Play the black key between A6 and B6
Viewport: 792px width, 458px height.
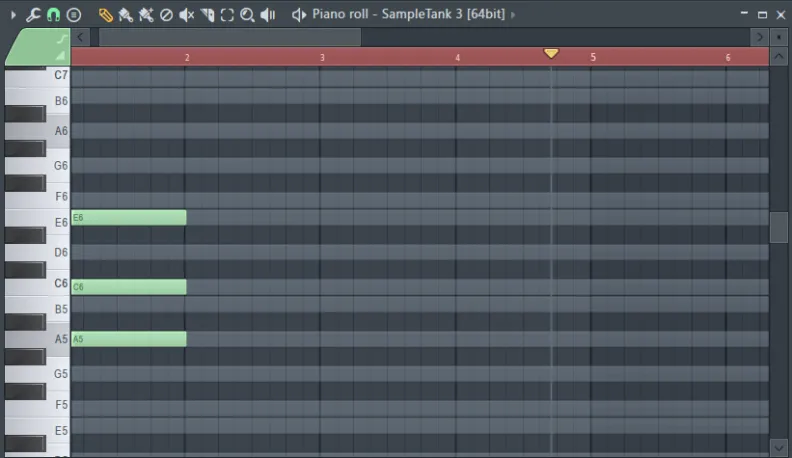(25, 114)
